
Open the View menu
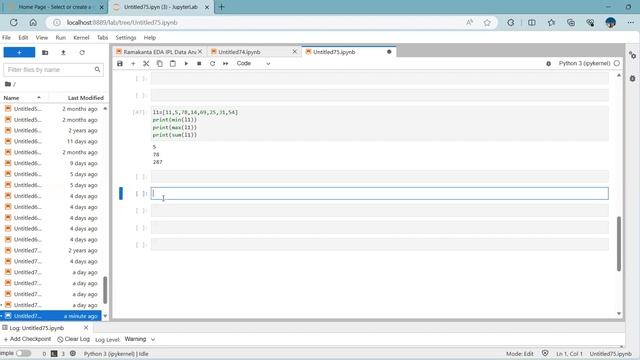click(x=42, y=38)
